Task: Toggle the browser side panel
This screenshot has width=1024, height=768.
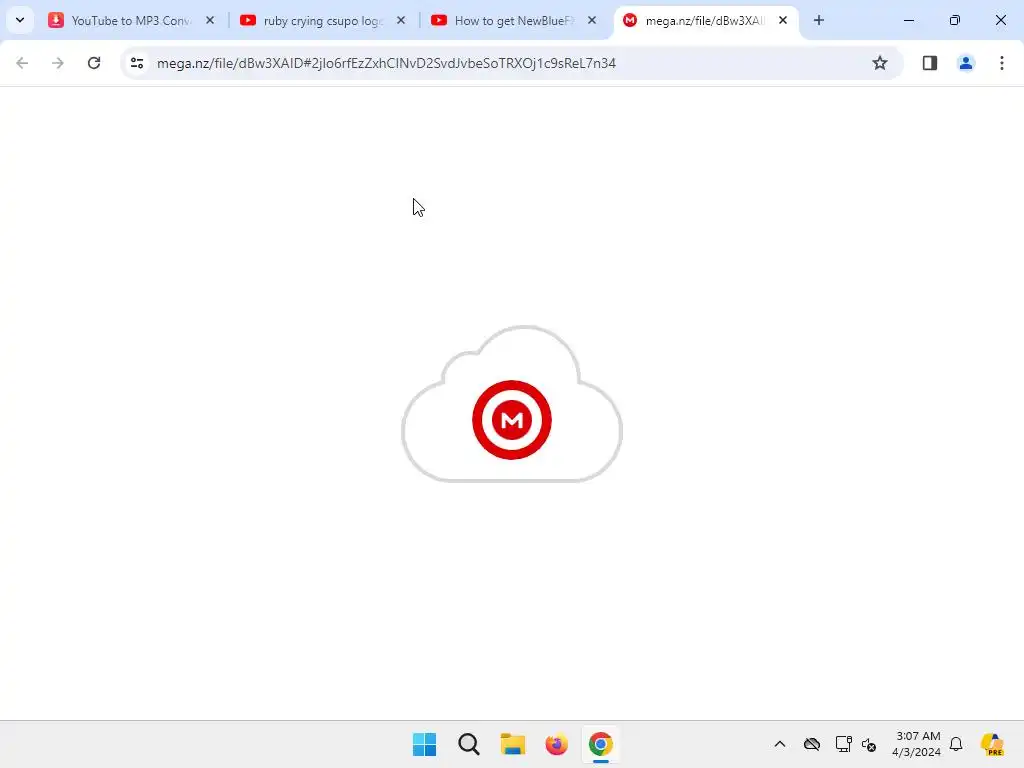Action: pos(930,63)
